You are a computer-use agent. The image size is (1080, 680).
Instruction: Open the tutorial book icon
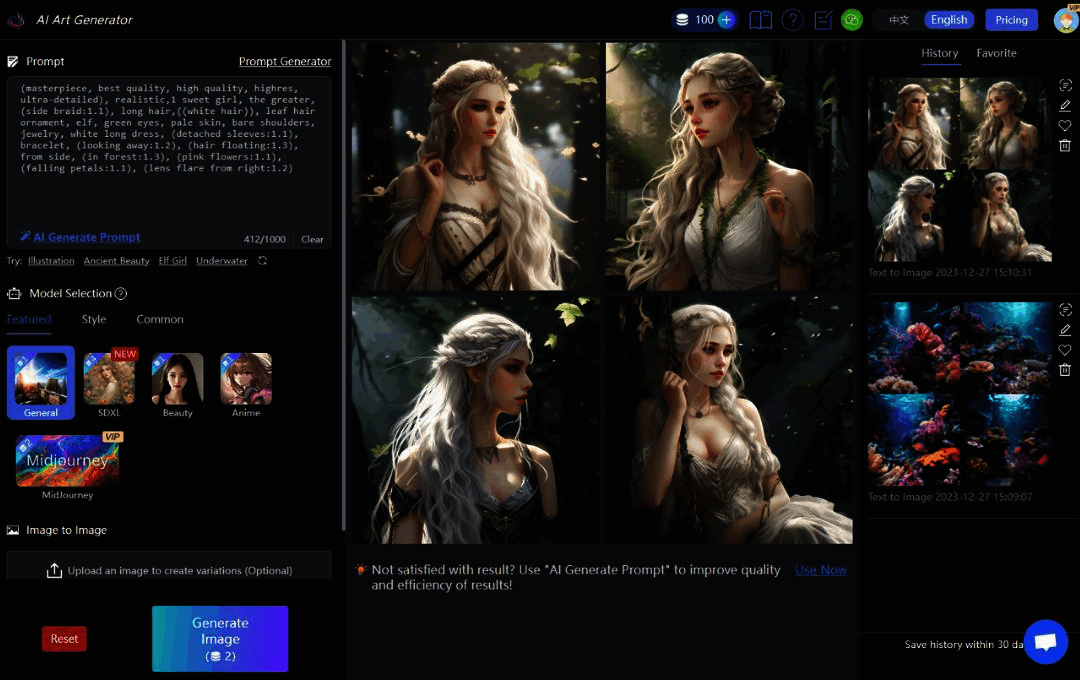click(x=760, y=20)
